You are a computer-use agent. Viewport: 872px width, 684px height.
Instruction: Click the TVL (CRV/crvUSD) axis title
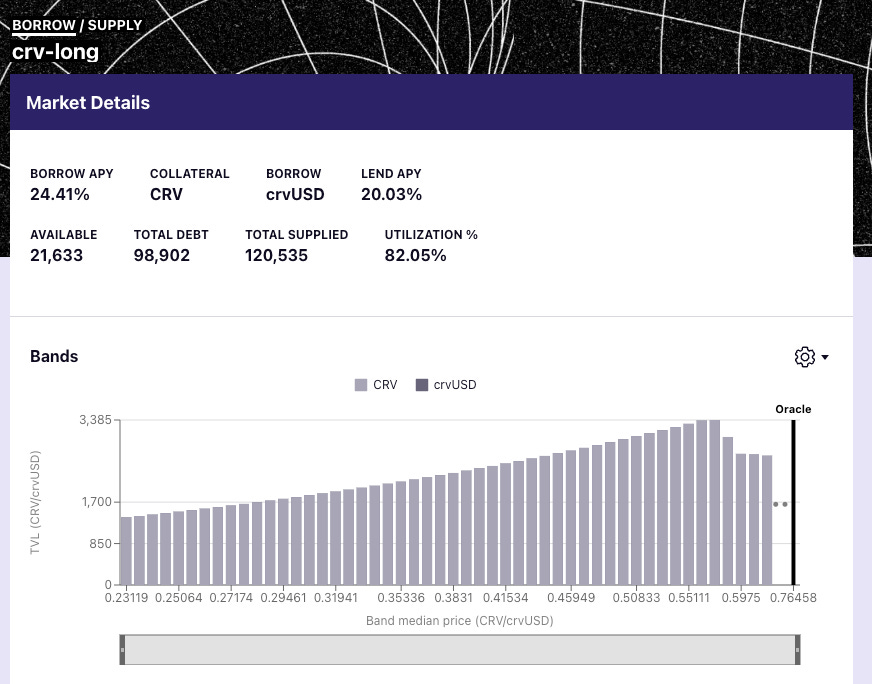point(35,502)
